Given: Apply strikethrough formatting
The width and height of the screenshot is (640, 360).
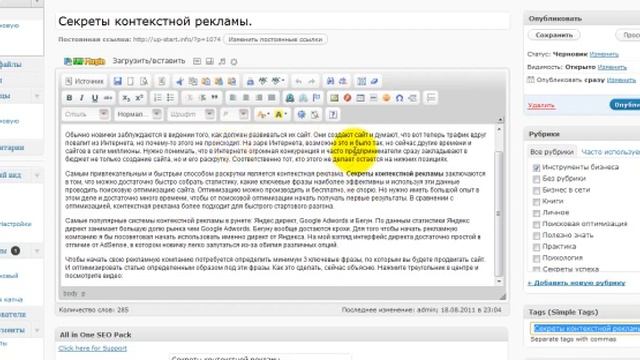Looking at the screenshot, I should coord(108,98).
